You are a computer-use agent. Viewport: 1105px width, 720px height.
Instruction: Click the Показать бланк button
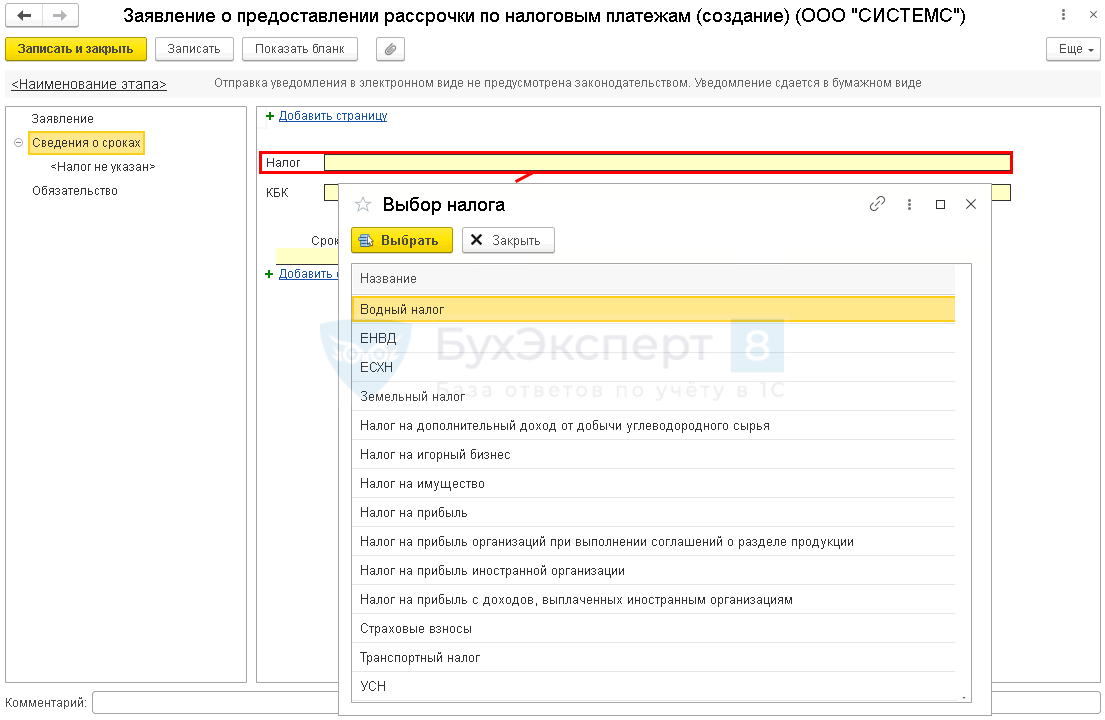300,49
